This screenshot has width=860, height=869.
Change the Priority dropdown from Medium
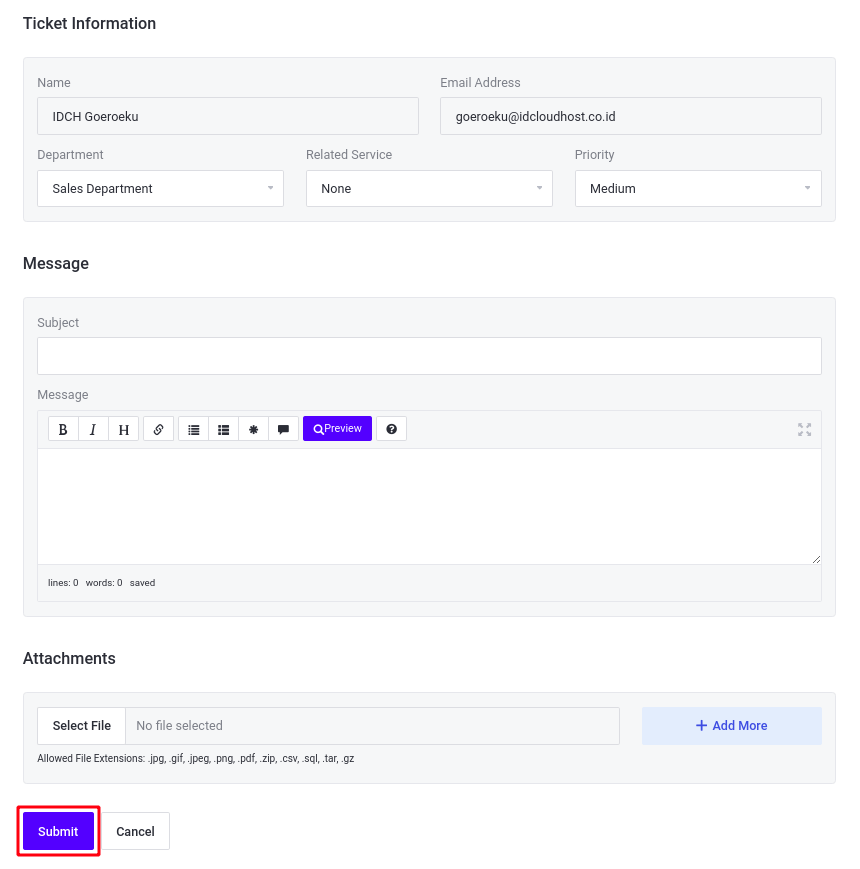698,188
